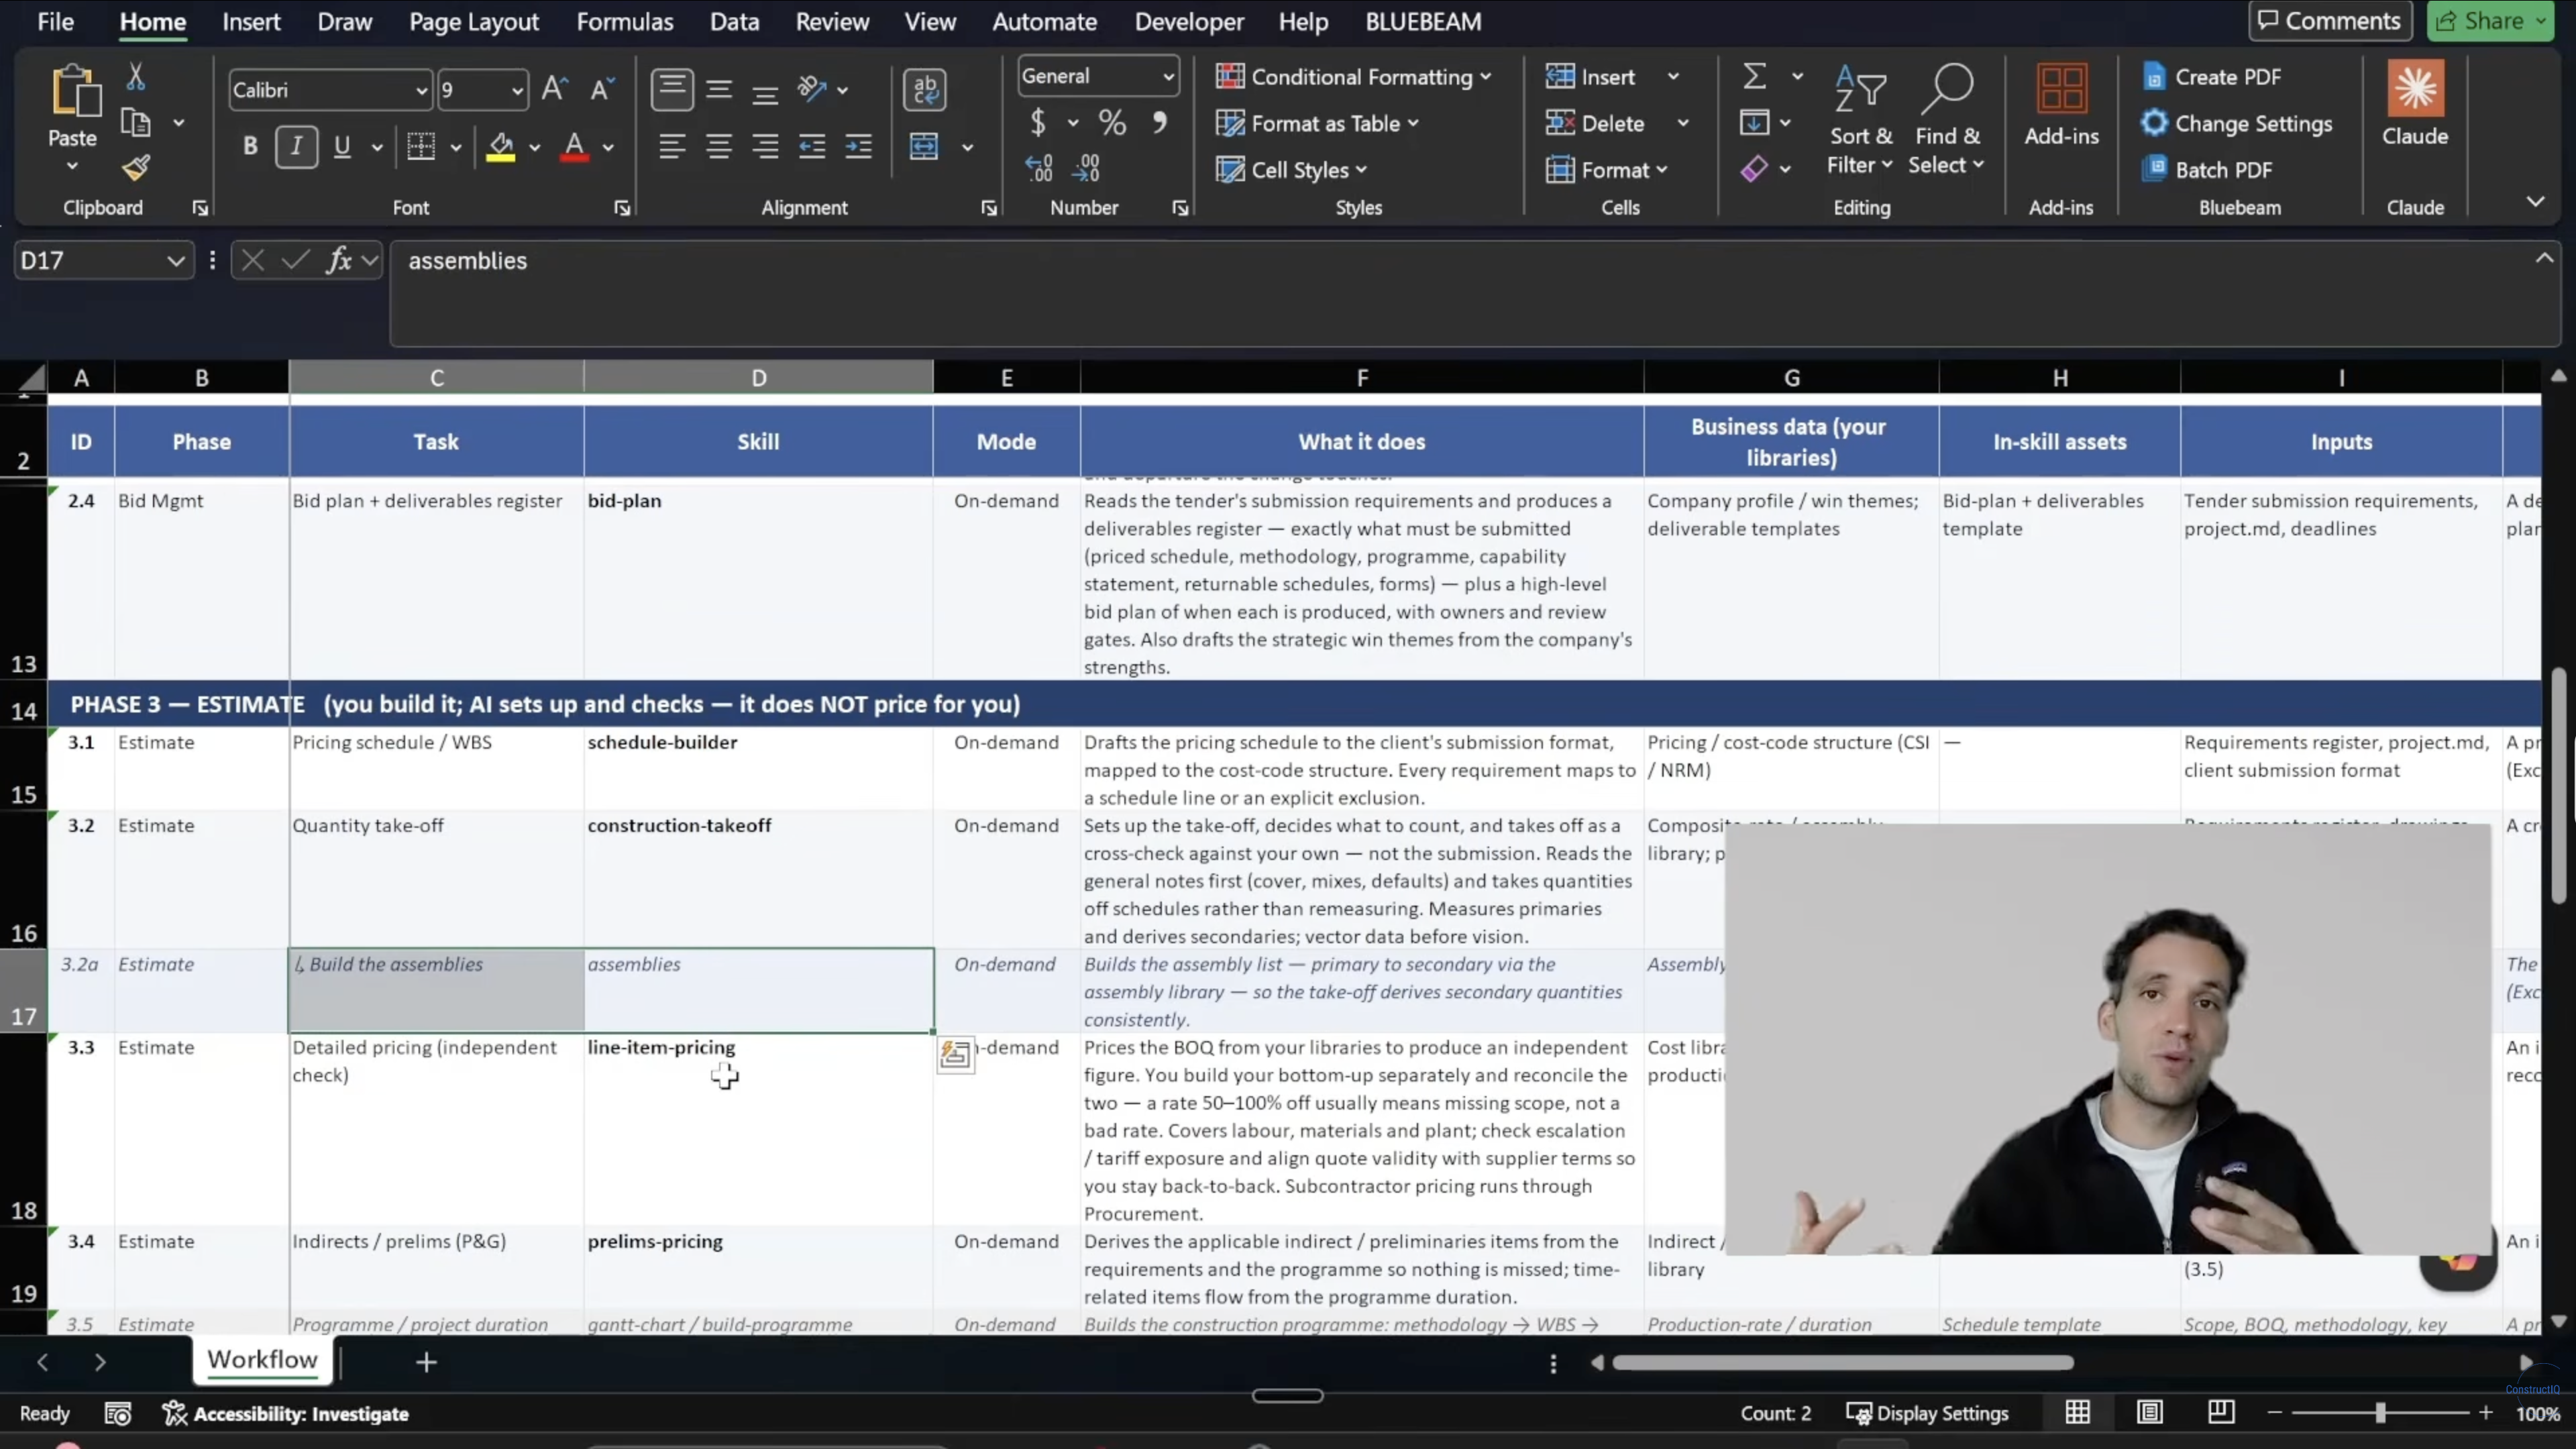Open the Page Layout ribbon tab
This screenshot has width=2576, height=1449.
click(x=474, y=21)
